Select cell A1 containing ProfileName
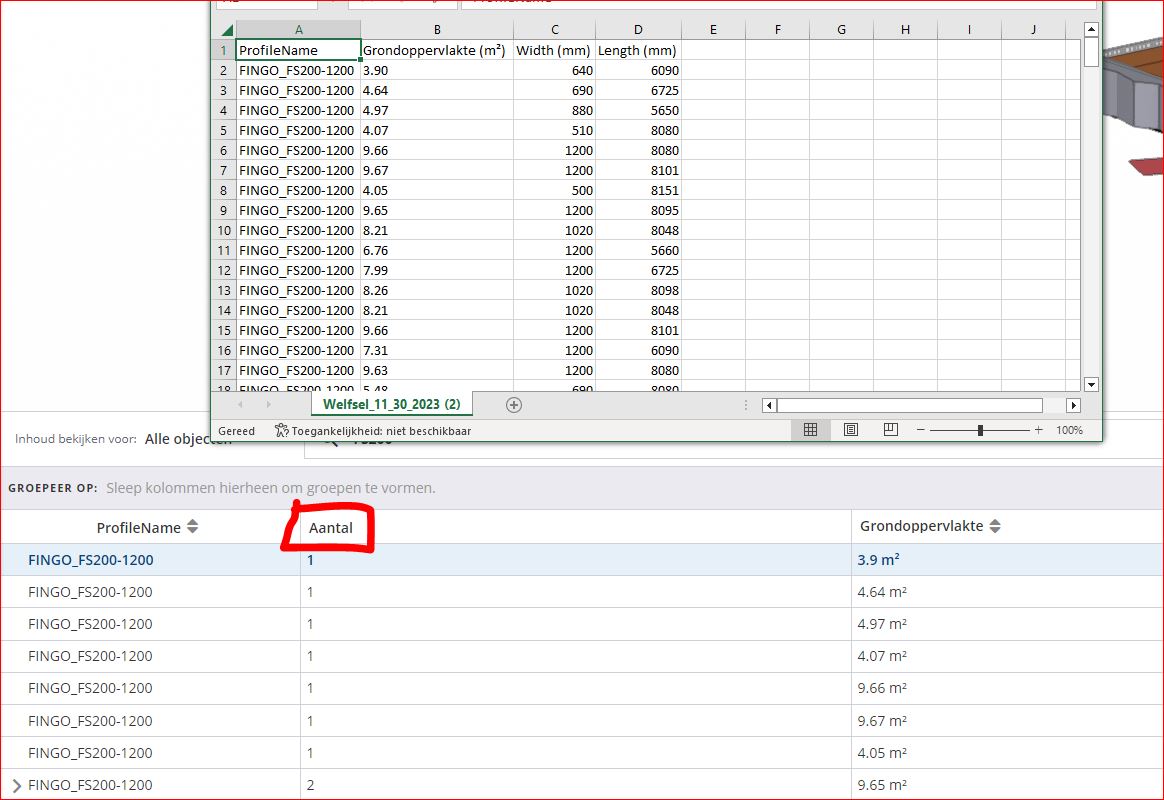Image resolution: width=1164 pixels, height=800 pixels. (x=297, y=50)
